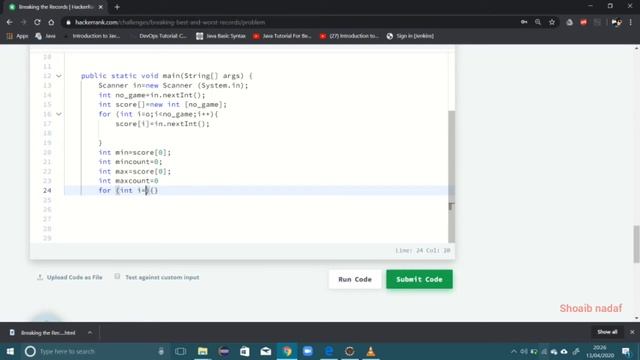This screenshot has height=360, width=640.
Task: Select the 'Breaking the Records' browser tab
Action: pos(56,7)
